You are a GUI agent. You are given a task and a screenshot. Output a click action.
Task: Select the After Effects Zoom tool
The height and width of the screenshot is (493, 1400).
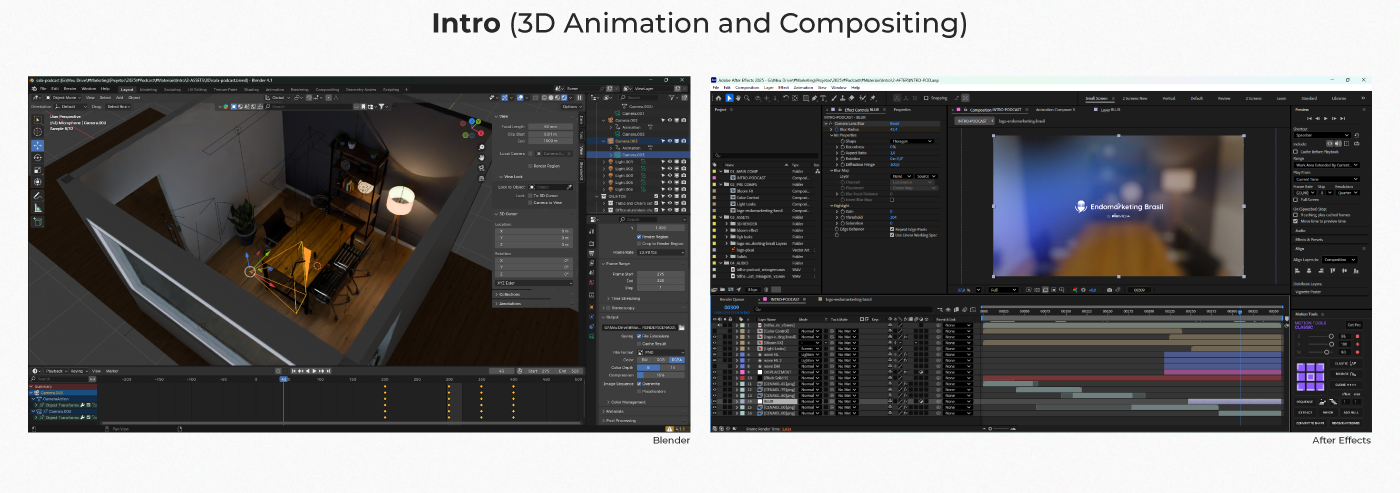click(x=747, y=98)
